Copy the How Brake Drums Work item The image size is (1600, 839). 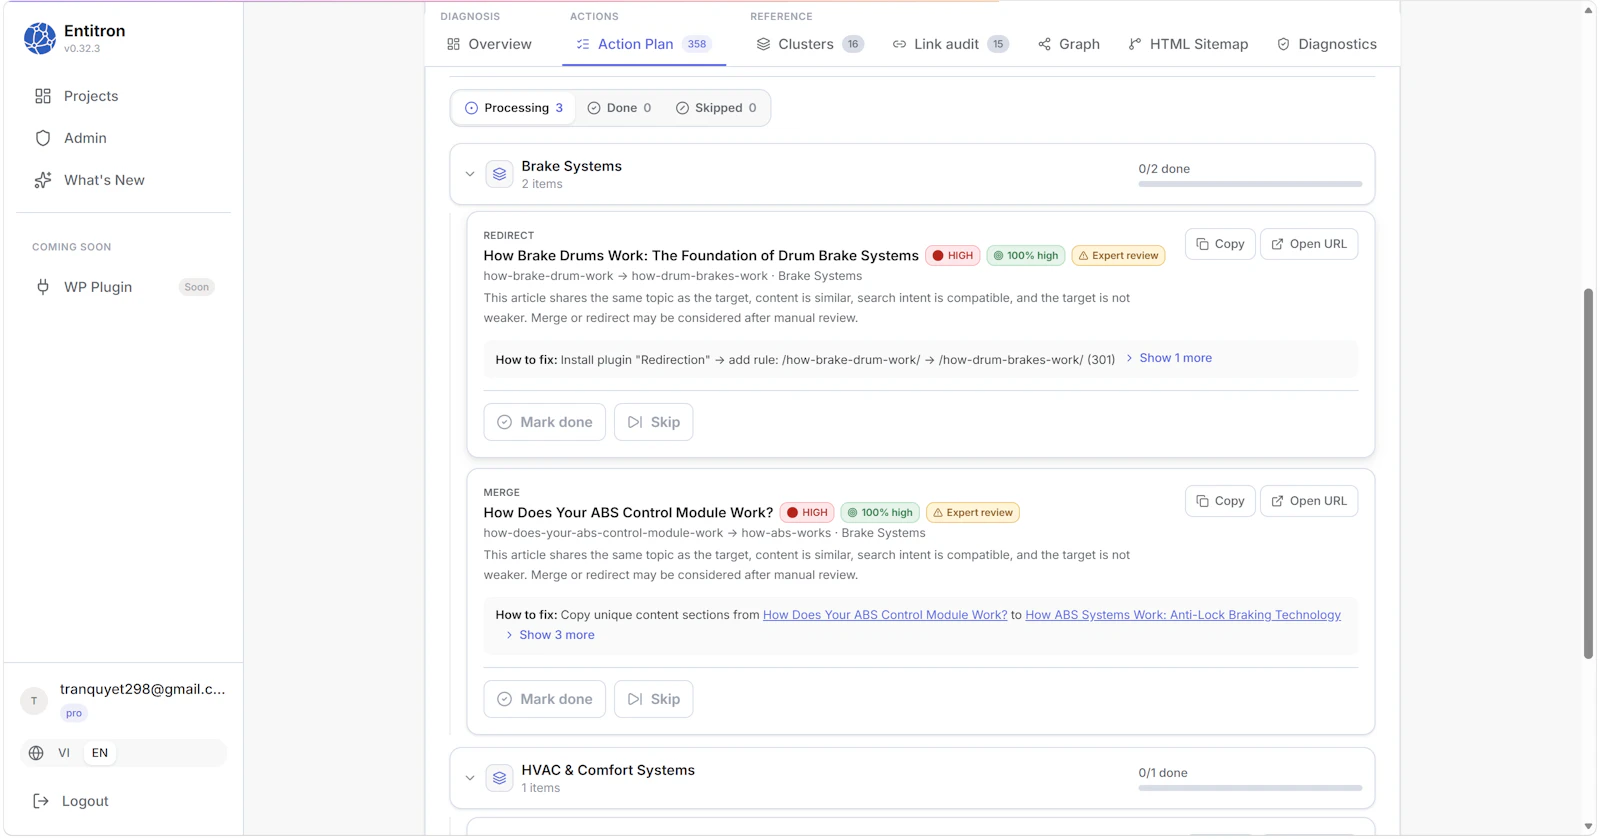(1220, 244)
